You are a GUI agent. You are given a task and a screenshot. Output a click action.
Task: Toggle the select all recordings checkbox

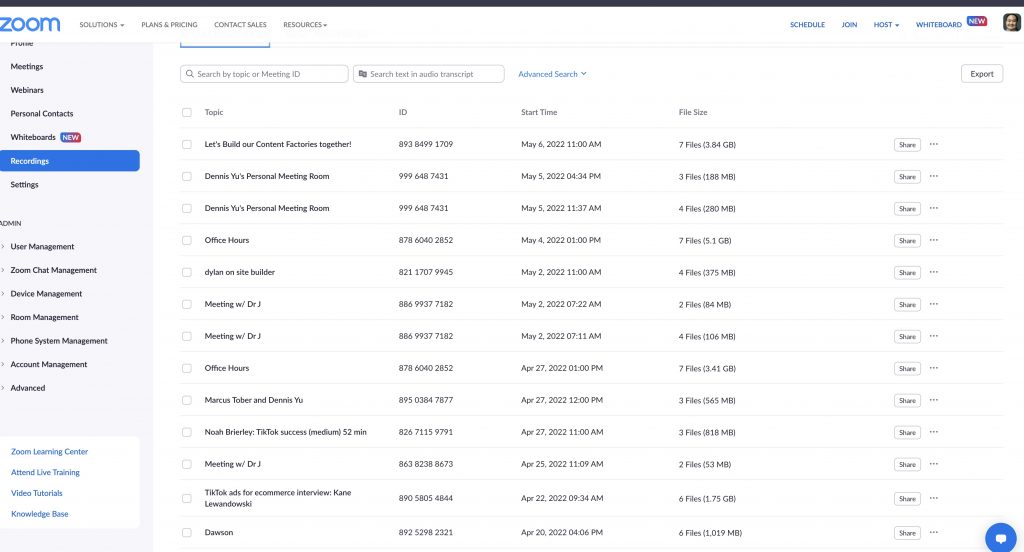187,112
